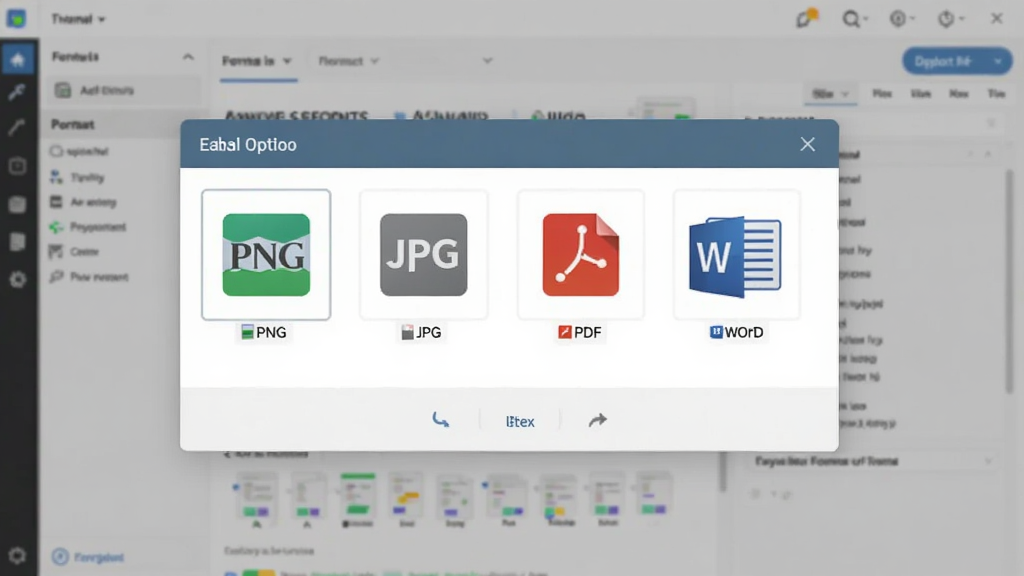Viewport: 1024px width, 576px height.
Task: Click the PNG label under the tile
Action: pyautogui.click(x=264, y=332)
